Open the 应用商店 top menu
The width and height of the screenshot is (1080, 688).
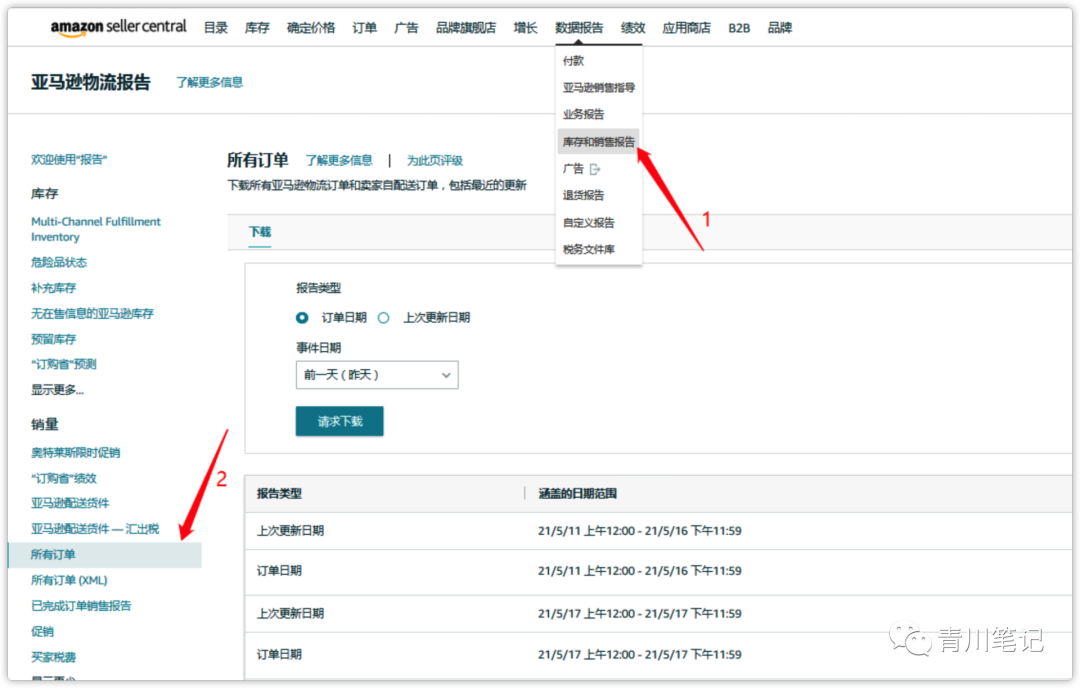[x=686, y=28]
